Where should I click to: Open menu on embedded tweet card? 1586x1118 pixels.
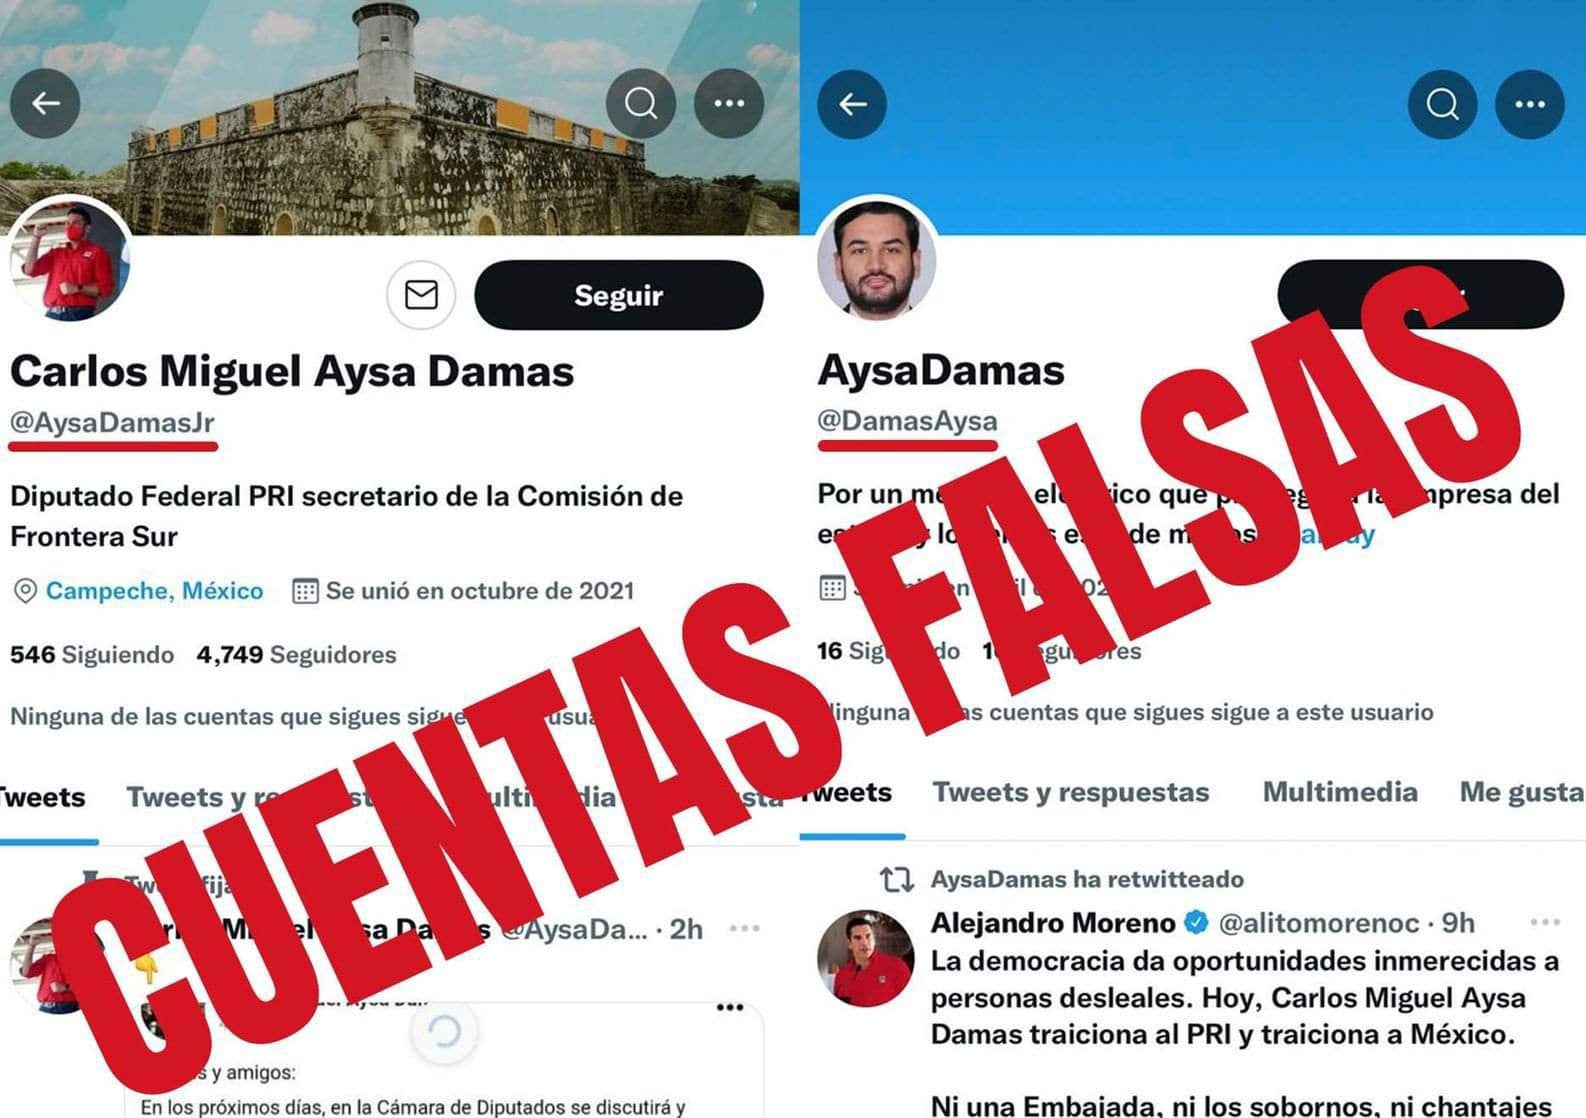(x=730, y=1007)
